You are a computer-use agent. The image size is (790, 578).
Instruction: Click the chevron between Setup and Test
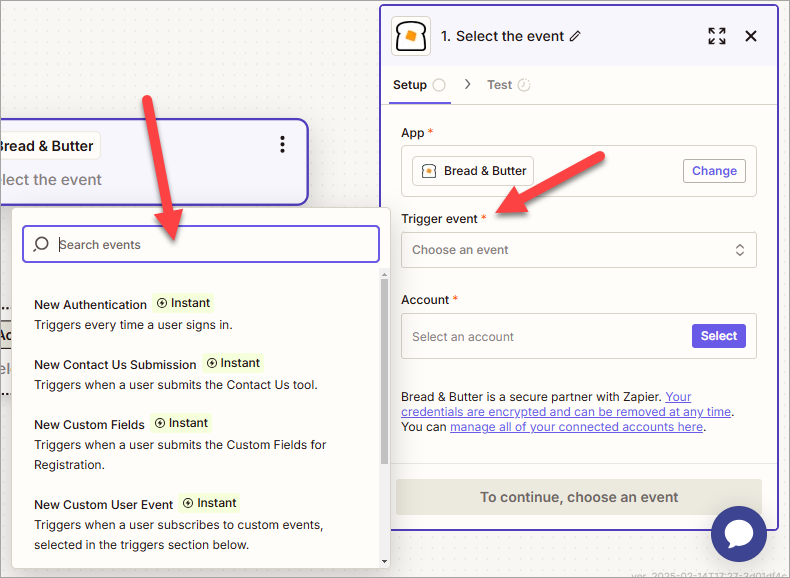(x=468, y=84)
